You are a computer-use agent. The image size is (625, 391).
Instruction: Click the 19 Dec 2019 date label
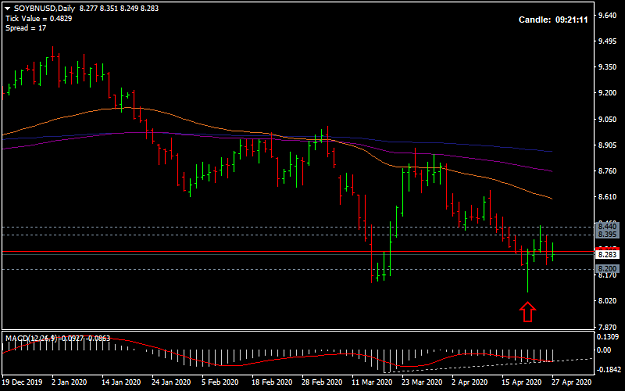pyautogui.click(x=22, y=382)
